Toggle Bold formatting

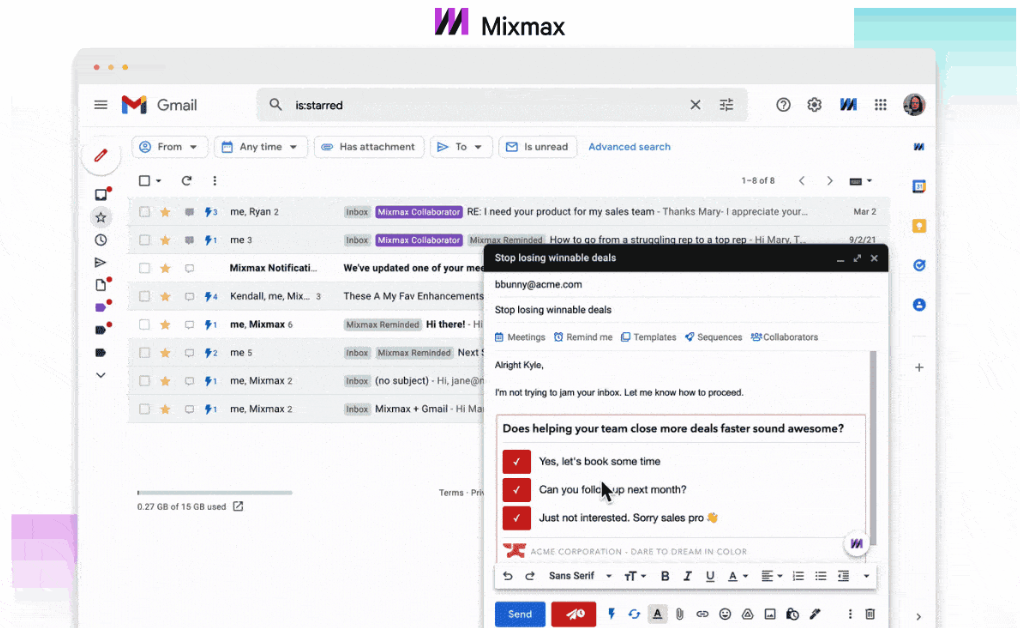click(665, 576)
